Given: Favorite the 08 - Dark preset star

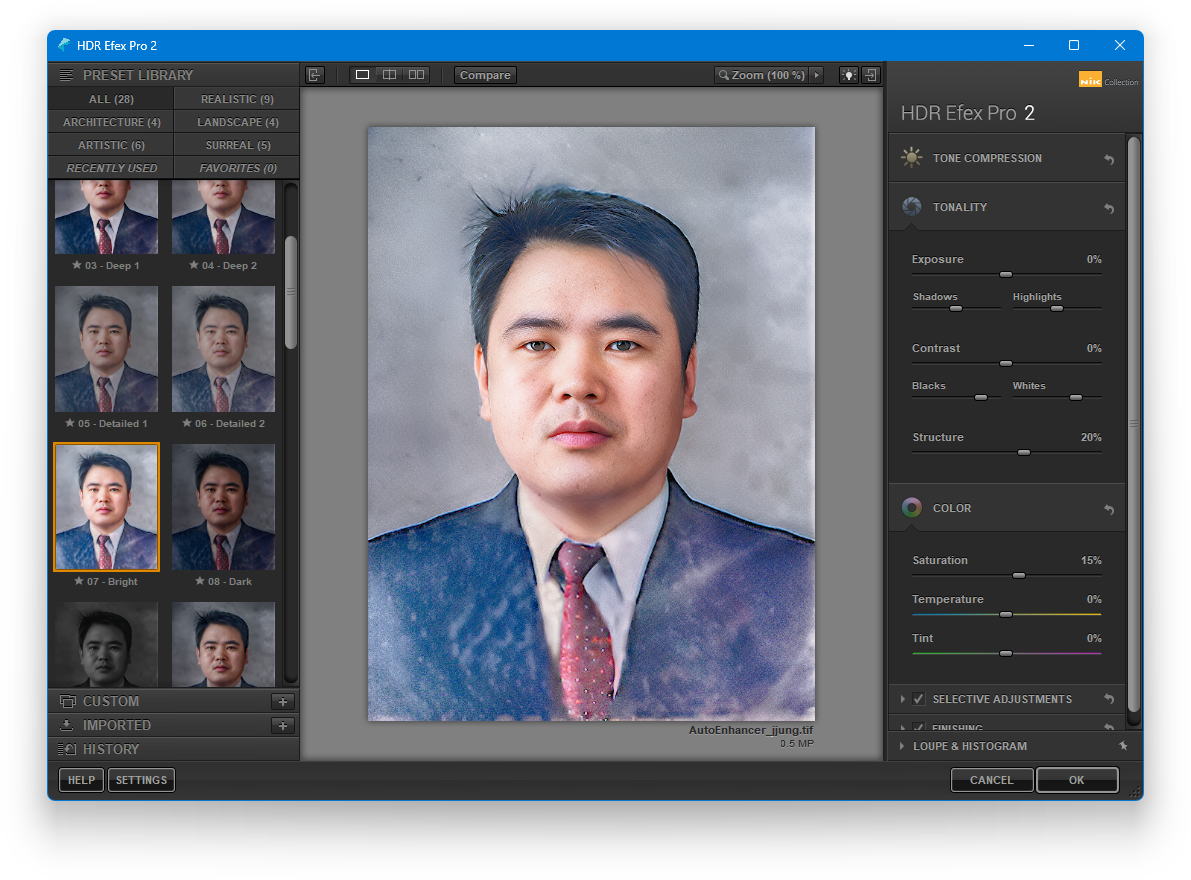Looking at the screenshot, I should click(x=200, y=581).
